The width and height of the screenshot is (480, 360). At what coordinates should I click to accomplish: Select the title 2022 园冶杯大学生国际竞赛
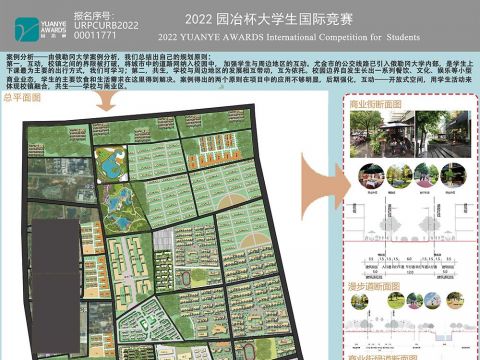pyautogui.click(x=269, y=19)
